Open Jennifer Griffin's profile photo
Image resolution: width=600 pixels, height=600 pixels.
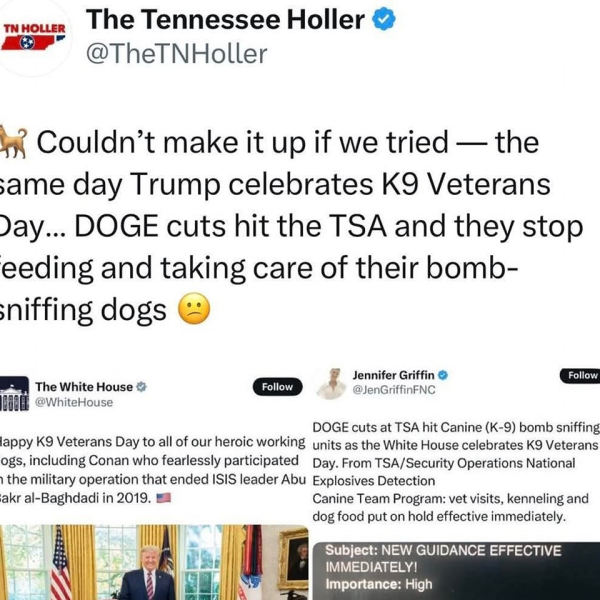pos(331,383)
